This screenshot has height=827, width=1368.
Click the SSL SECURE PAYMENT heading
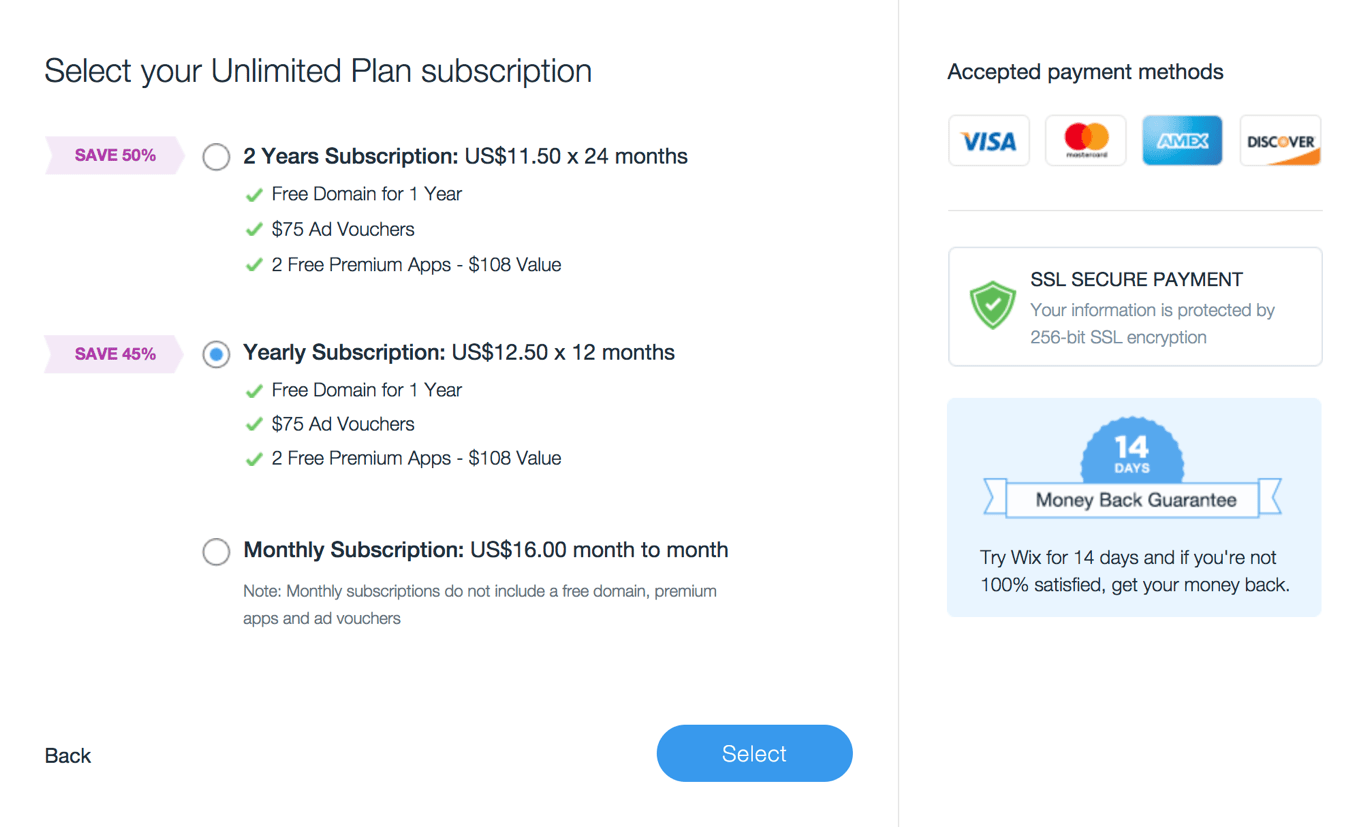pos(1137,279)
